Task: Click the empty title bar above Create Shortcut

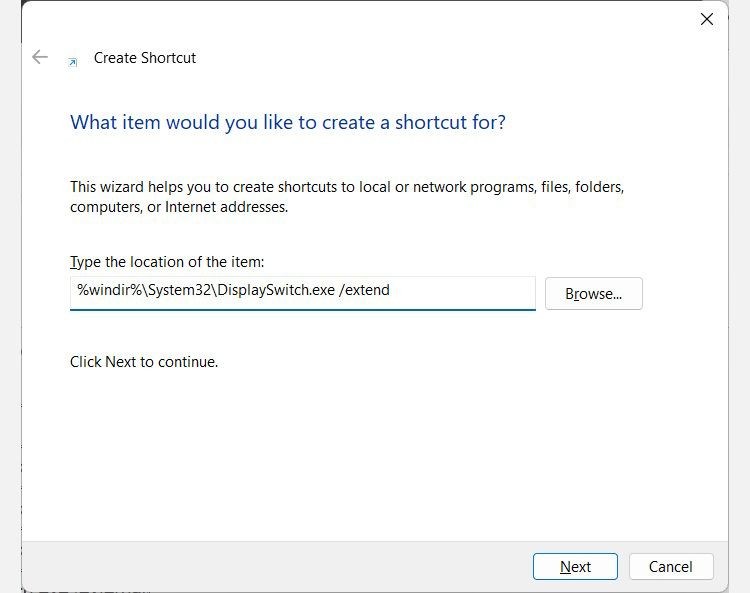Action: 359,19
